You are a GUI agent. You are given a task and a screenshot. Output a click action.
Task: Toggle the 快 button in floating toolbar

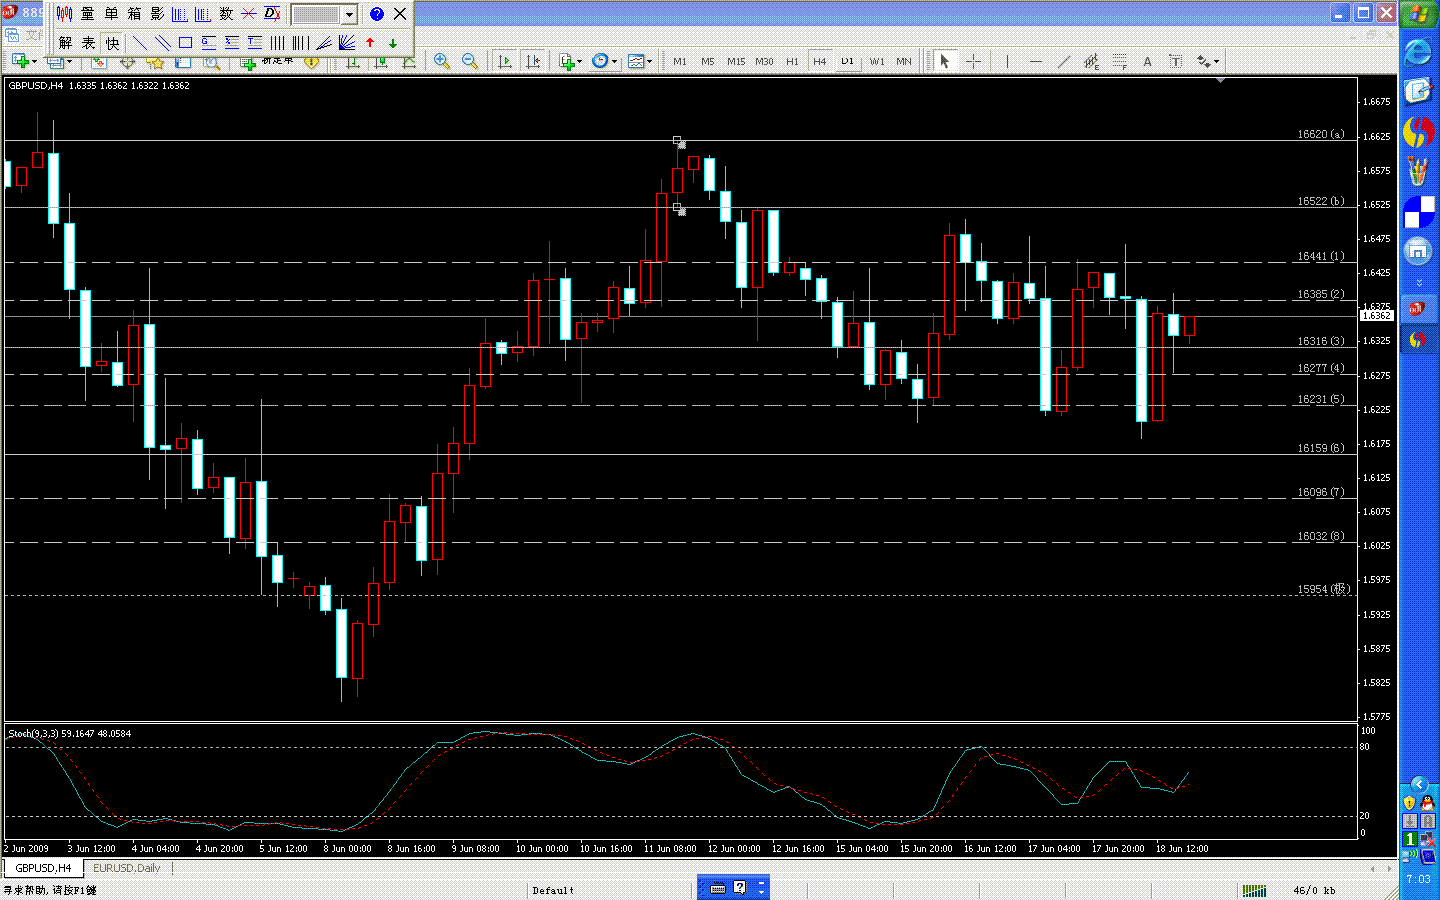pyautogui.click(x=112, y=43)
